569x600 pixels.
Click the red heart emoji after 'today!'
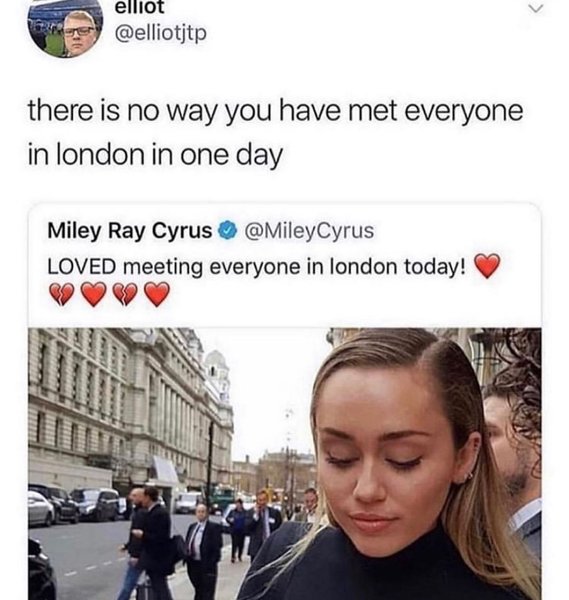(487, 266)
